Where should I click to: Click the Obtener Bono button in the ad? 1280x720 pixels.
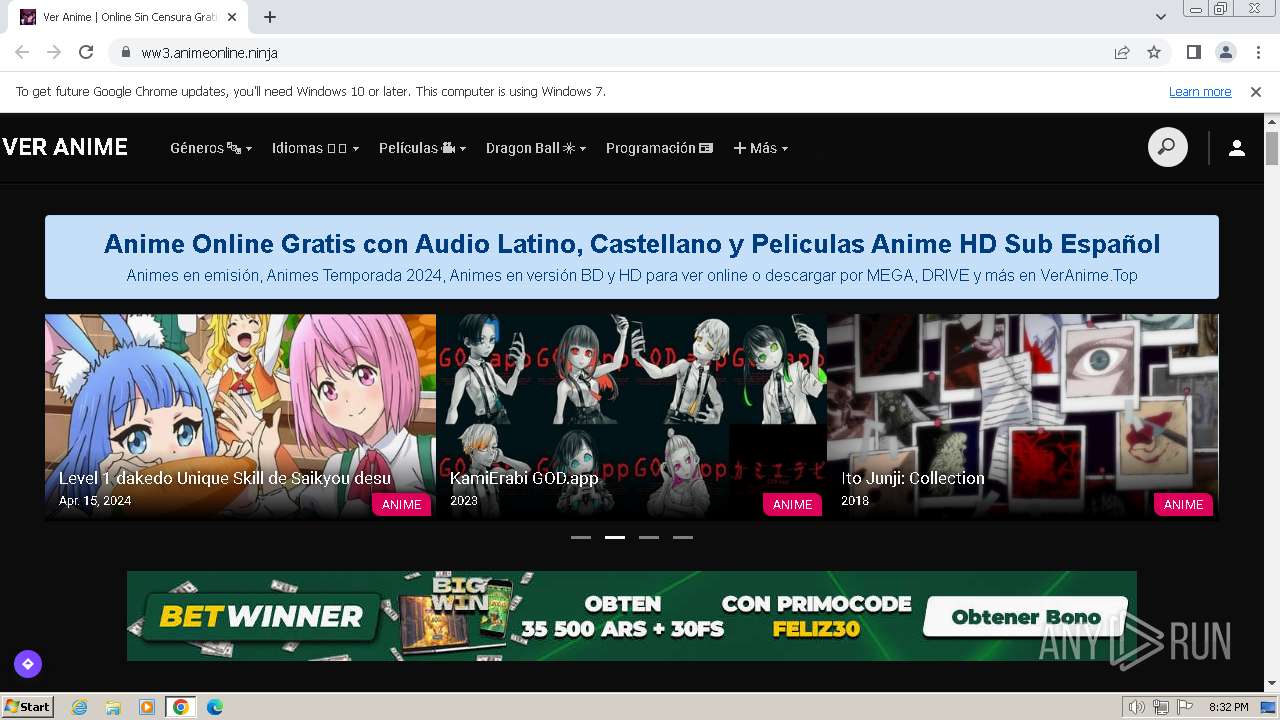1025,617
